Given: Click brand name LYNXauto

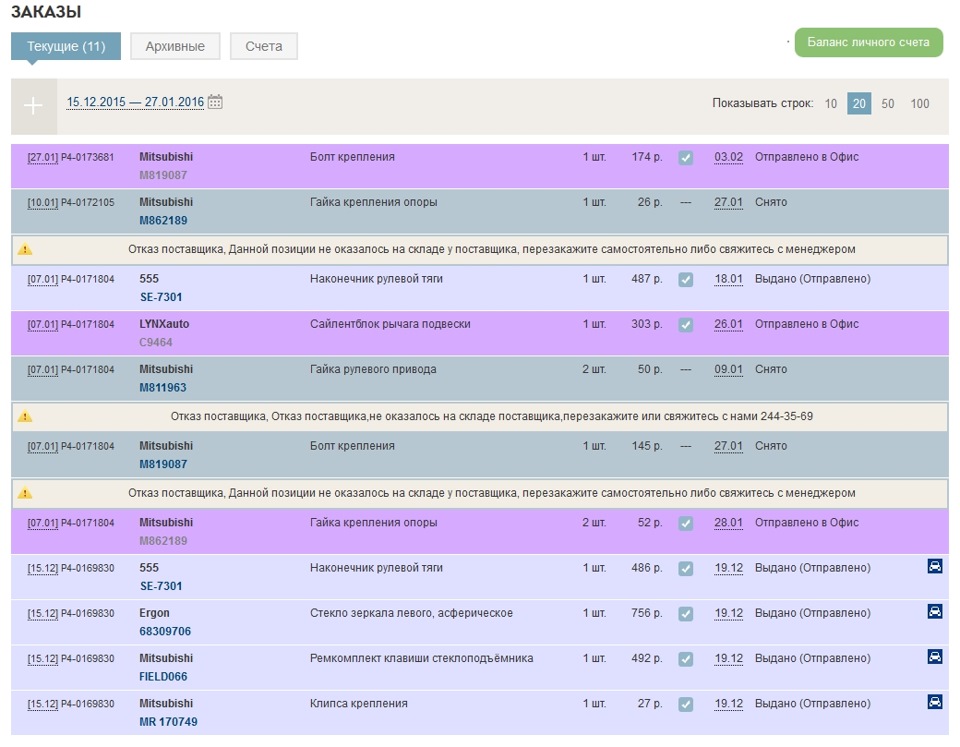Looking at the screenshot, I should [164, 324].
